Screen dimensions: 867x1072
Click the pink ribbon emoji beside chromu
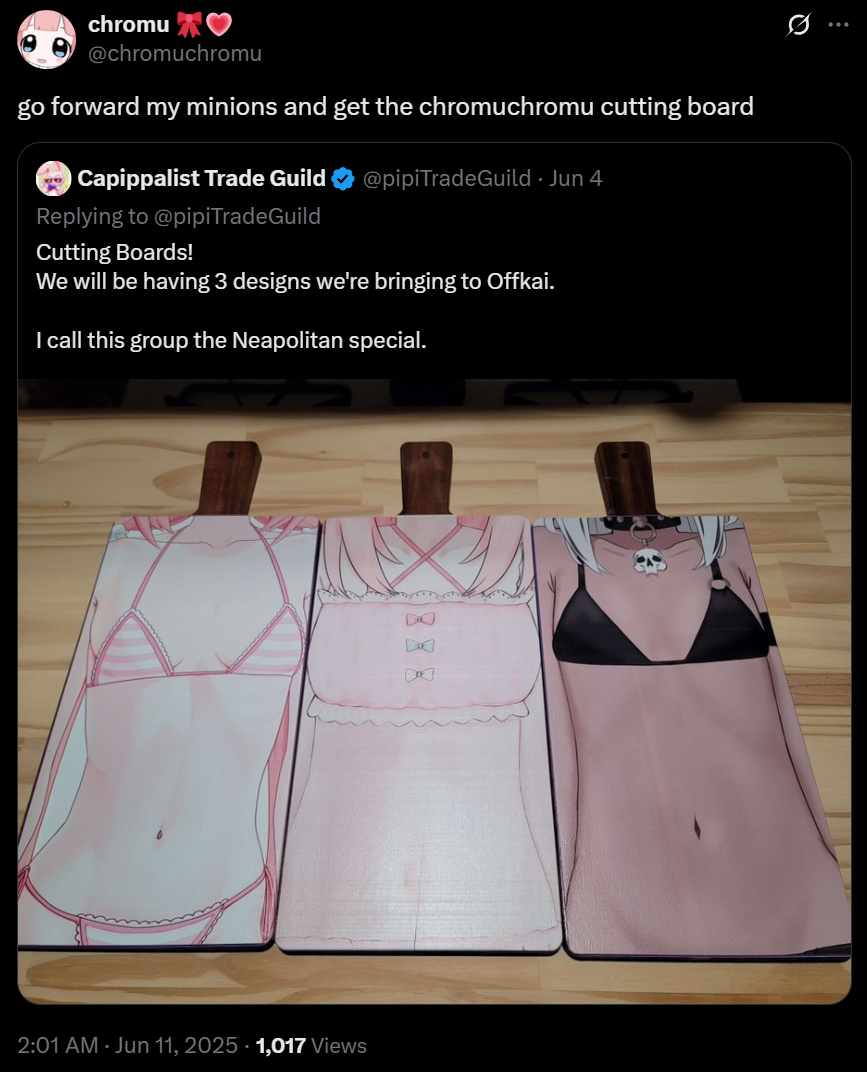pyautogui.click(x=189, y=25)
